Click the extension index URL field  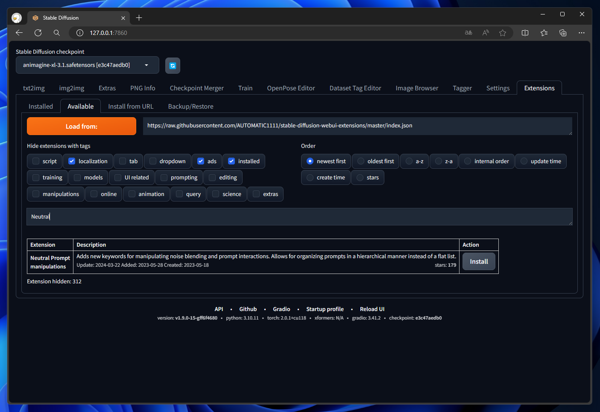click(x=357, y=126)
